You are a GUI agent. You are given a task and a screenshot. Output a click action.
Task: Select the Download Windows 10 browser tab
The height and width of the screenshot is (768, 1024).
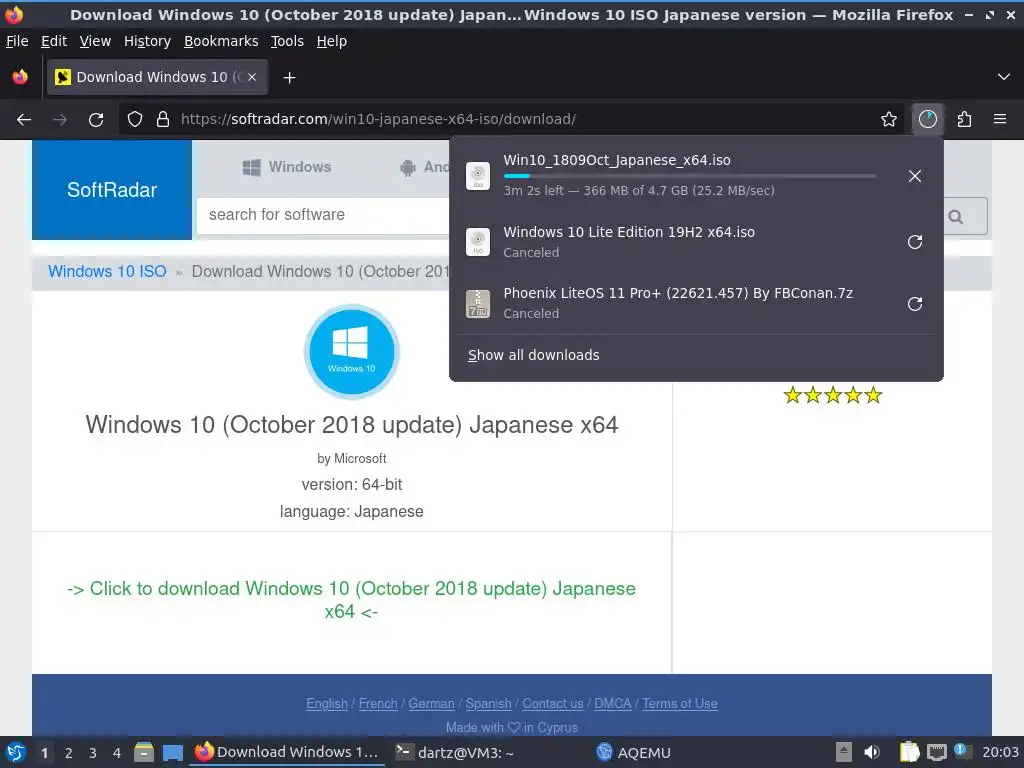click(x=157, y=77)
